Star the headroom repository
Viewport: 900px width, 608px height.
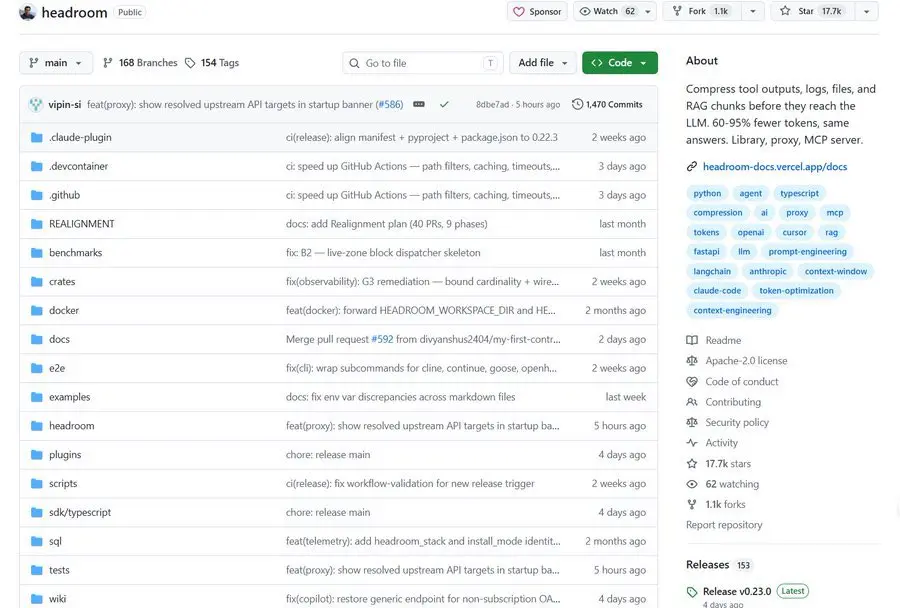813,11
